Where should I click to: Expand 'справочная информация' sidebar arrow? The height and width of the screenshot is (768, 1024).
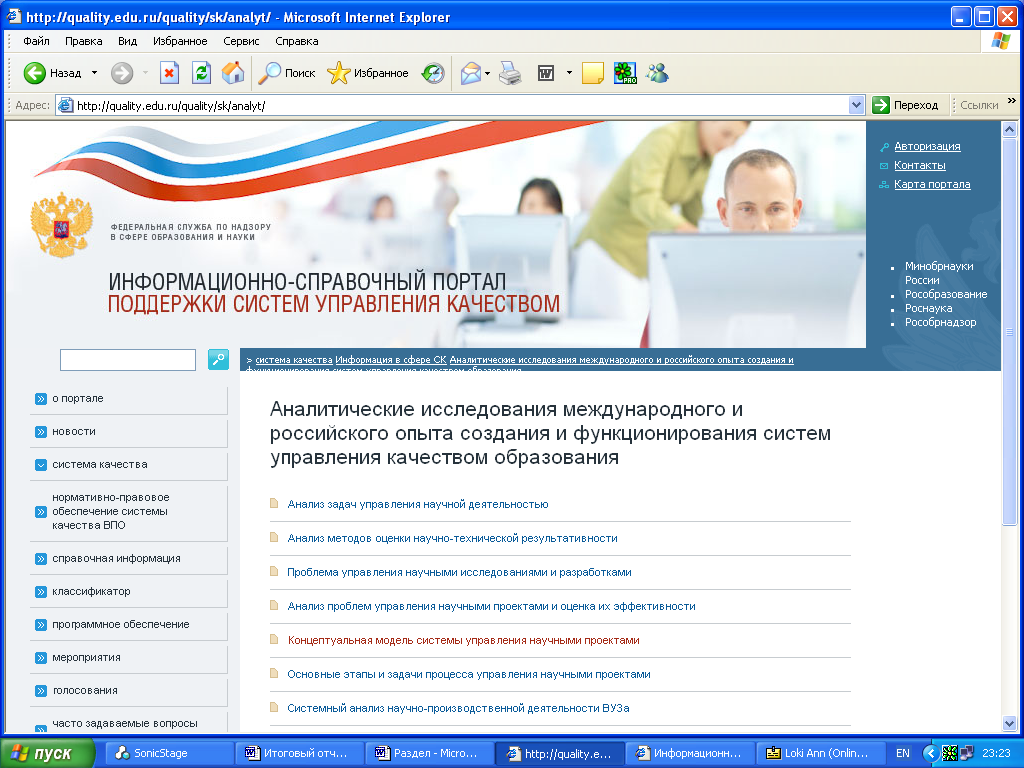pyautogui.click(x=41, y=559)
